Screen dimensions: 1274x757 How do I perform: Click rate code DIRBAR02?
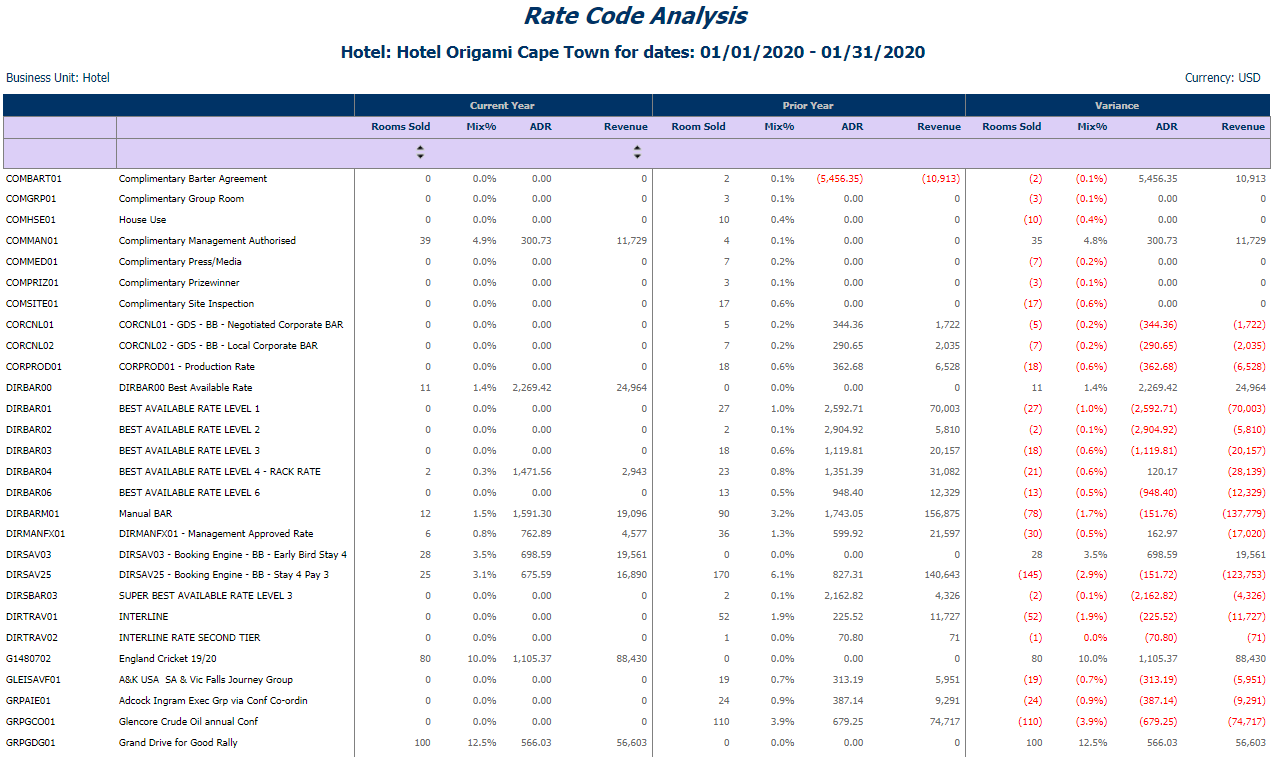pos(29,430)
